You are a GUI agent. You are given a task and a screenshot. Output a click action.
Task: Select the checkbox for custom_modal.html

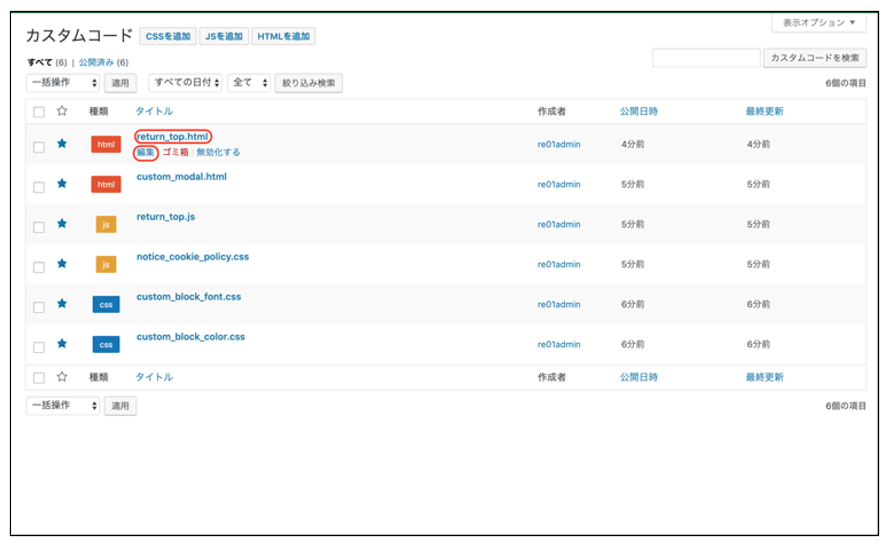point(39,187)
